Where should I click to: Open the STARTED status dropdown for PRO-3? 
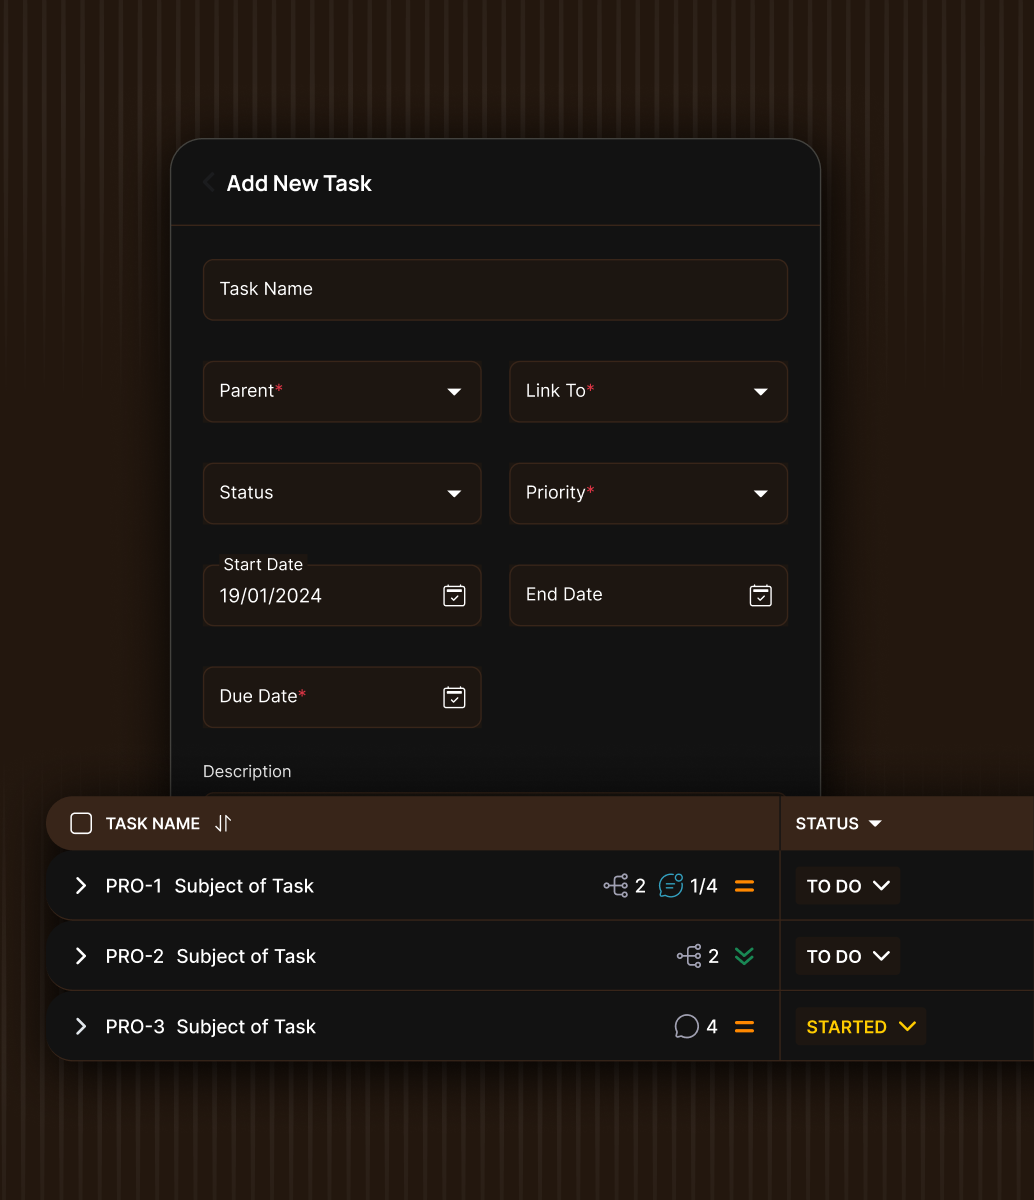(861, 1026)
